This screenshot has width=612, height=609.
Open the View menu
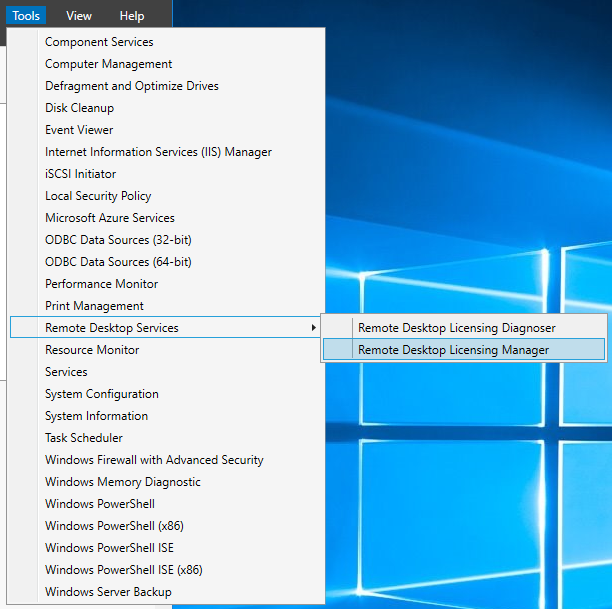click(79, 16)
